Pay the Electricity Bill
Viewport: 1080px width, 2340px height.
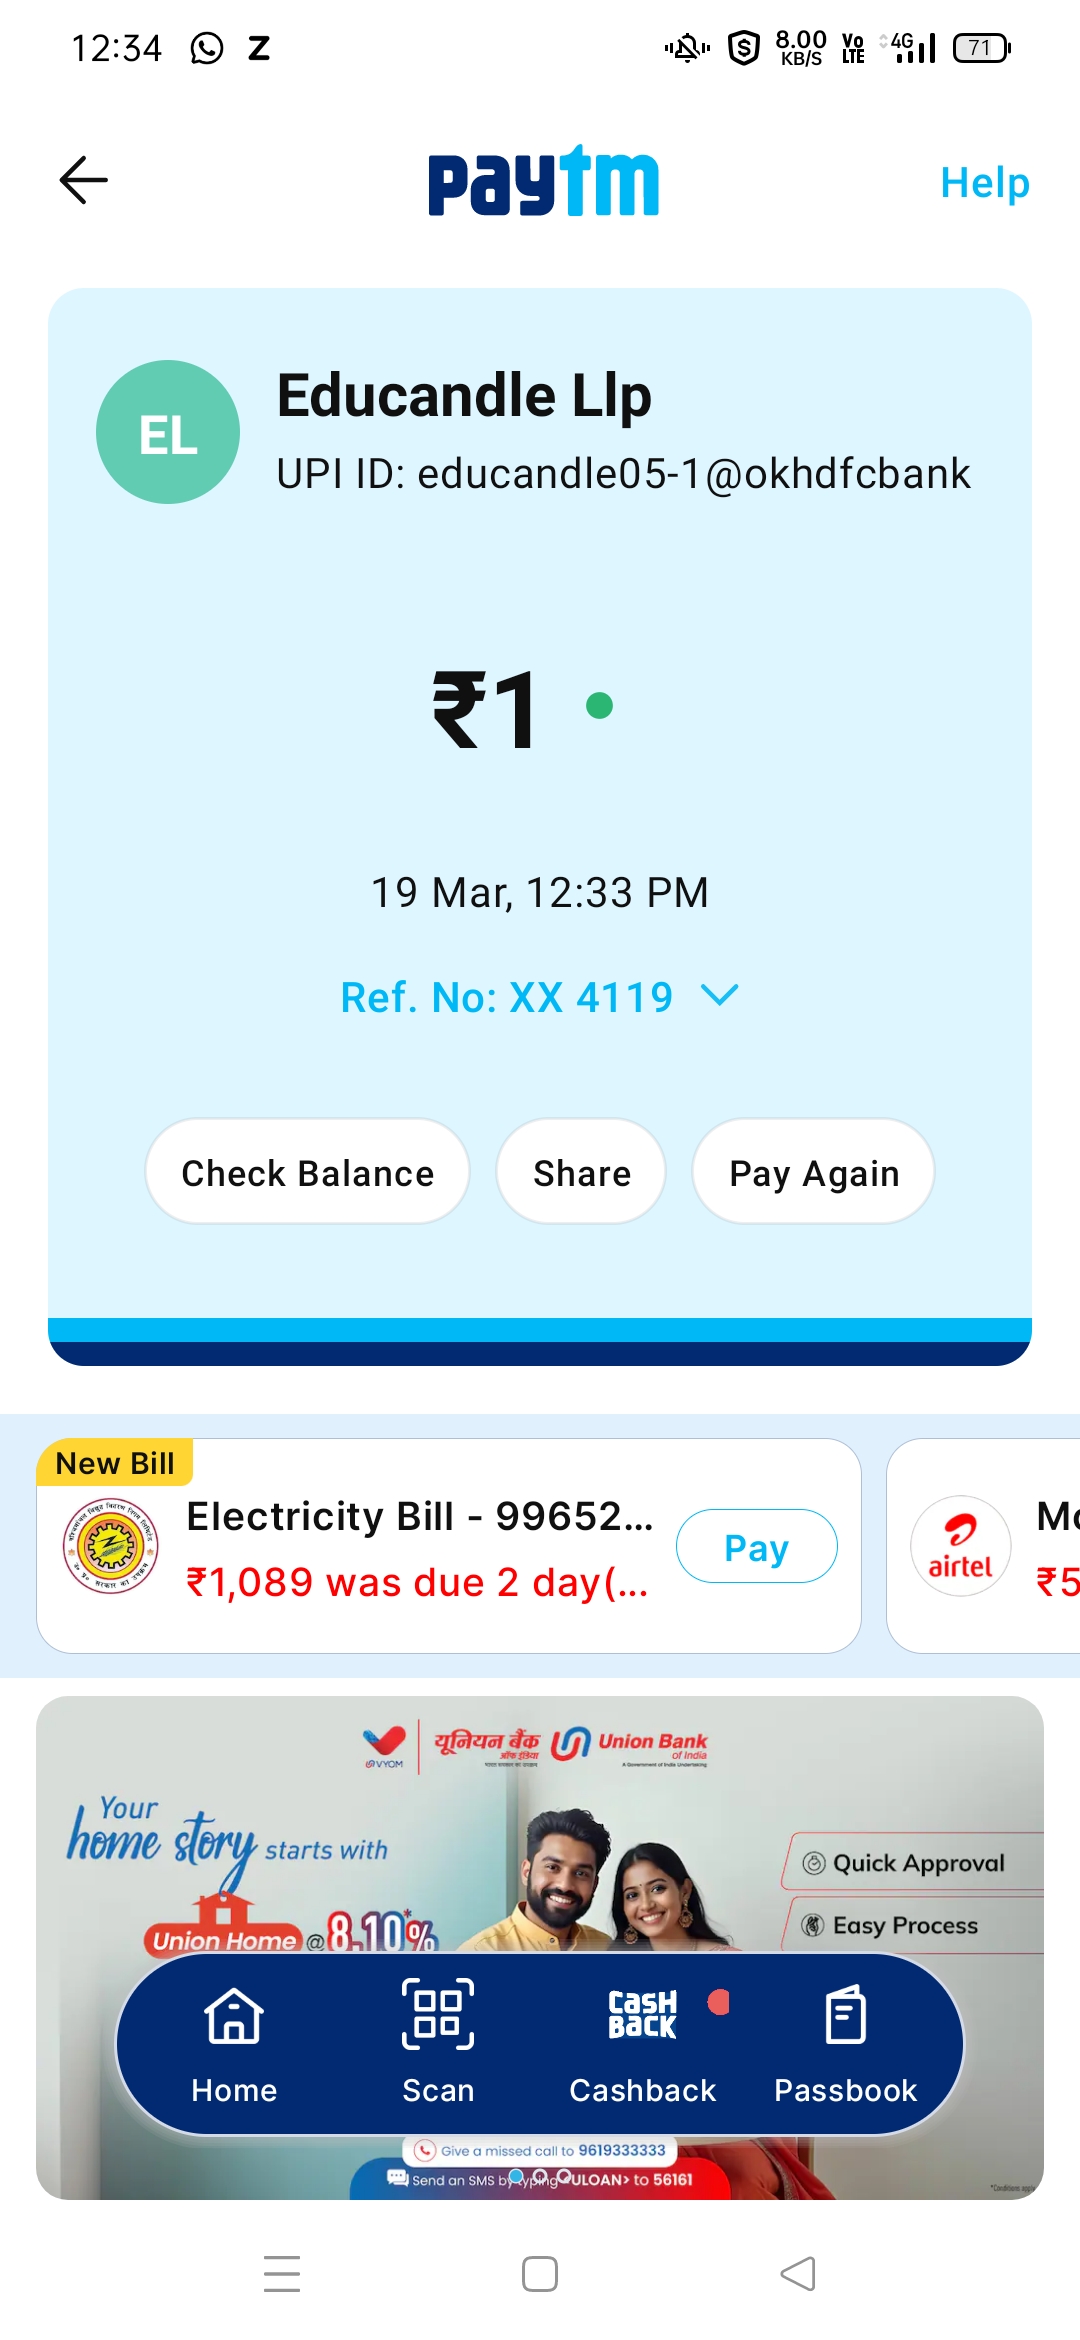[x=756, y=1547]
